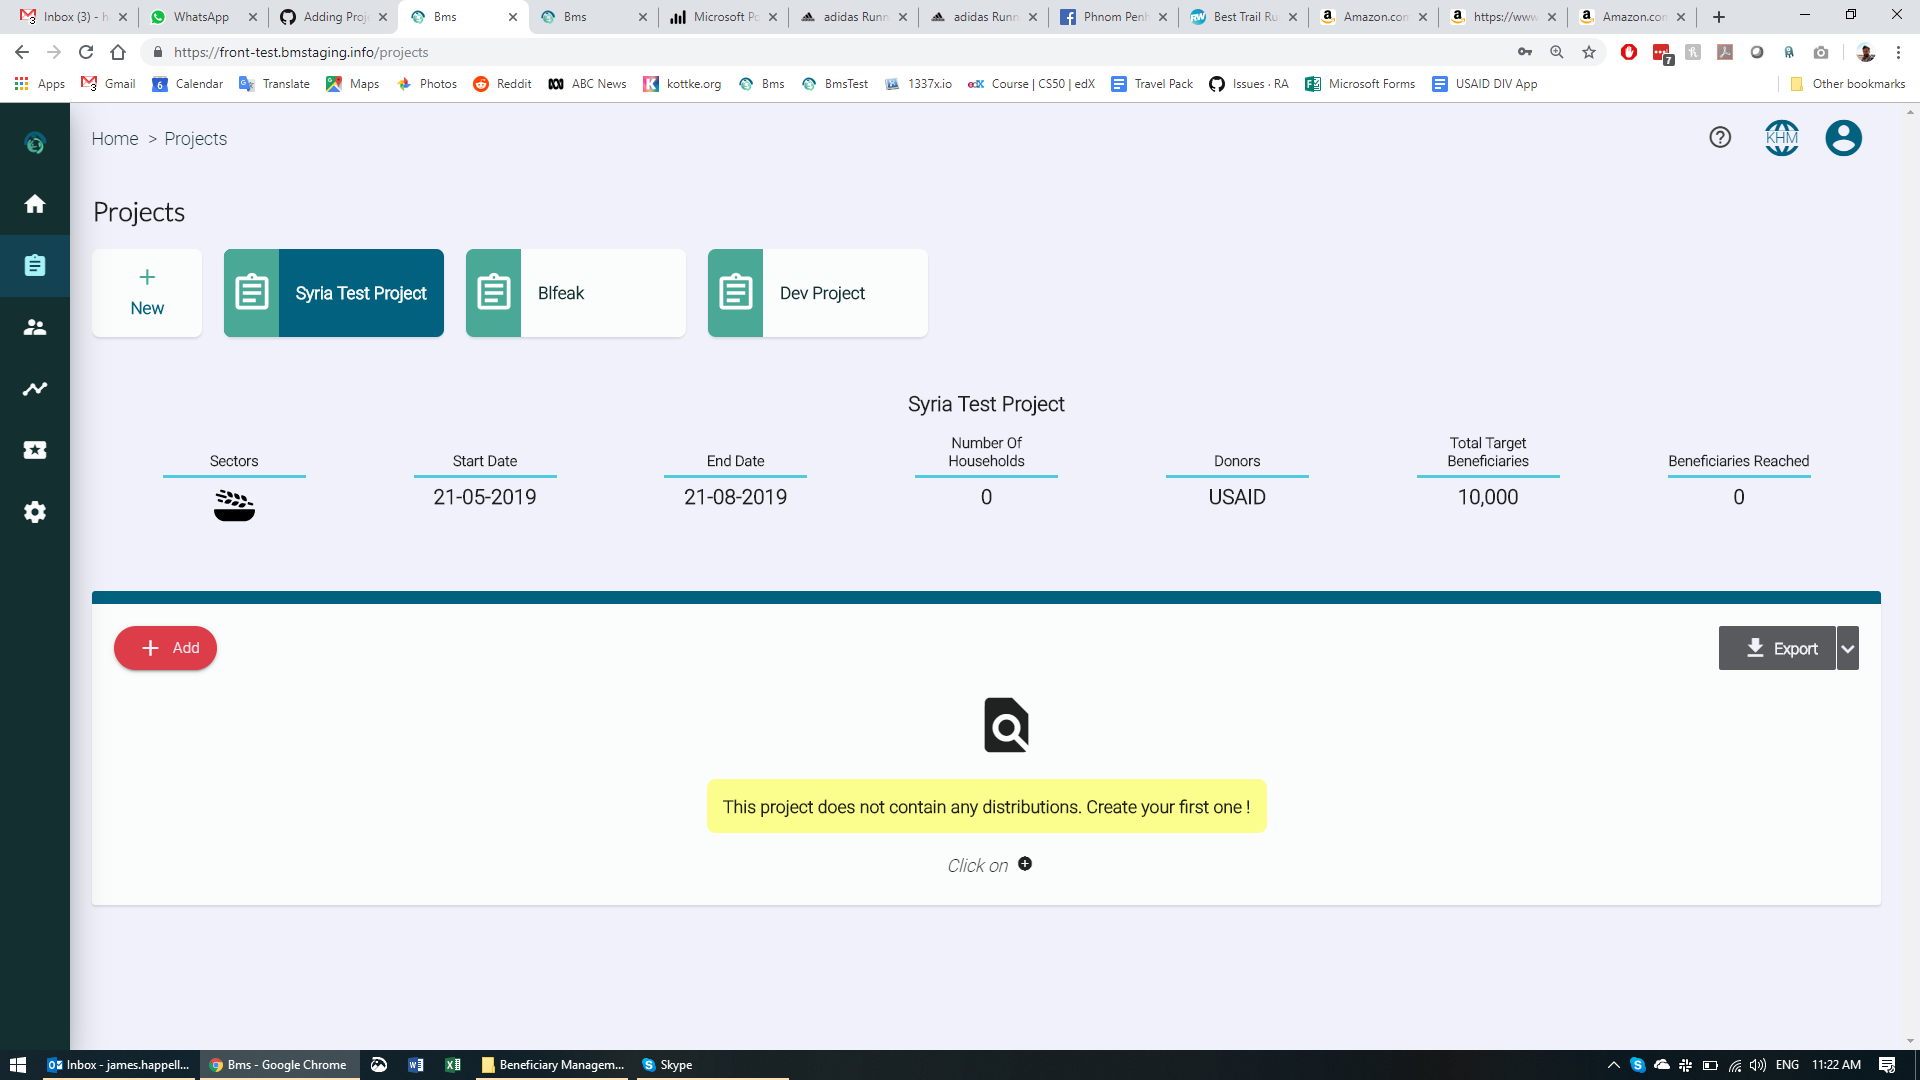This screenshot has width=1920, height=1080.
Task: Select the Blfeak project card
Action: click(x=576, y=293)
